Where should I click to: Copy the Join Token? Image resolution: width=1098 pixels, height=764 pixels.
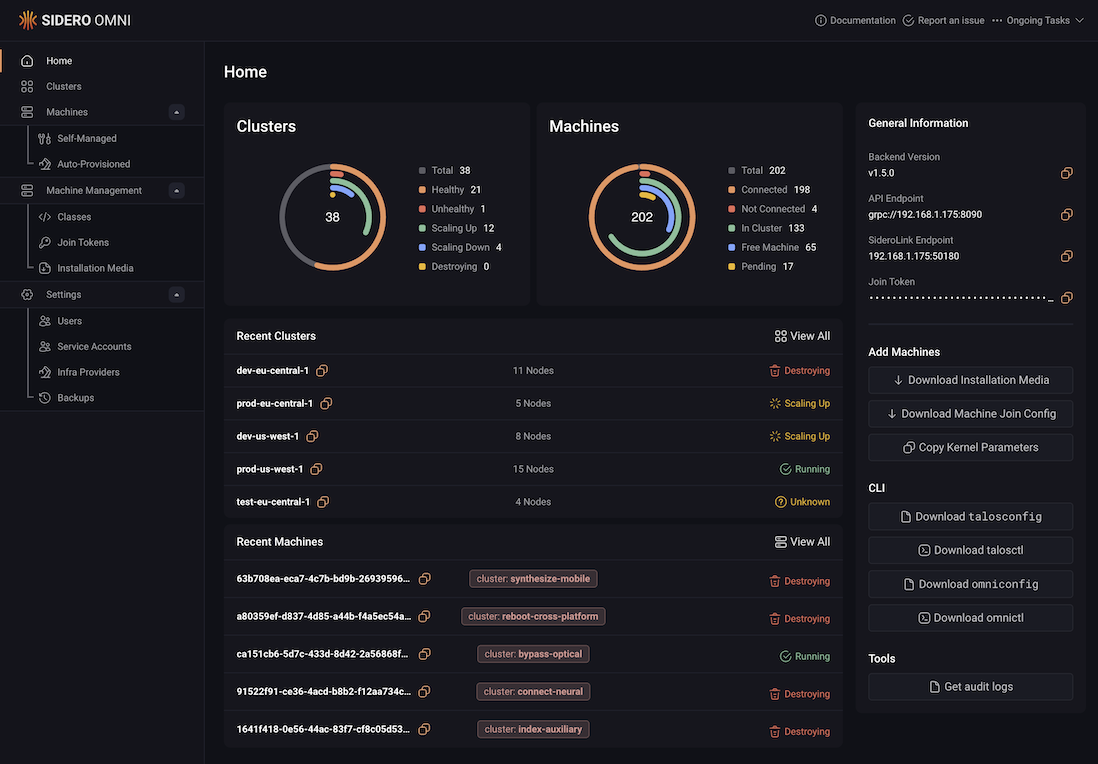(x=1066, y=298)
